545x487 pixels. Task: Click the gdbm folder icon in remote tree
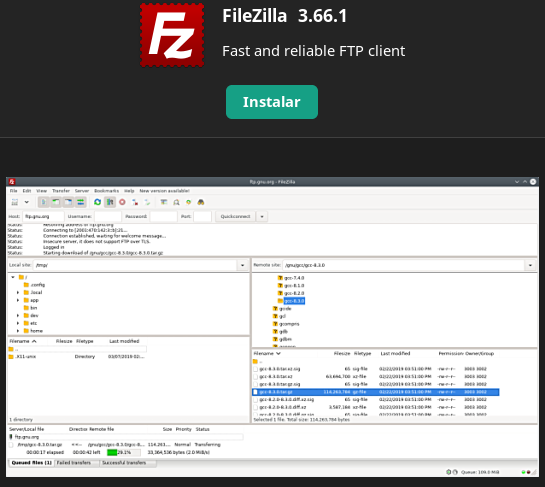click(x=275, y=339)
